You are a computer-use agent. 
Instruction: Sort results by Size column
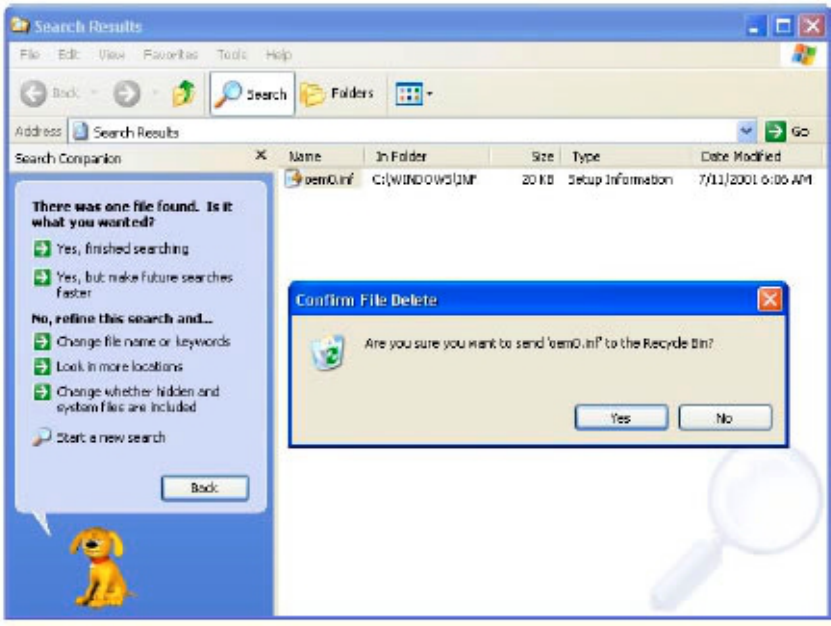click(x=526, y=156)
